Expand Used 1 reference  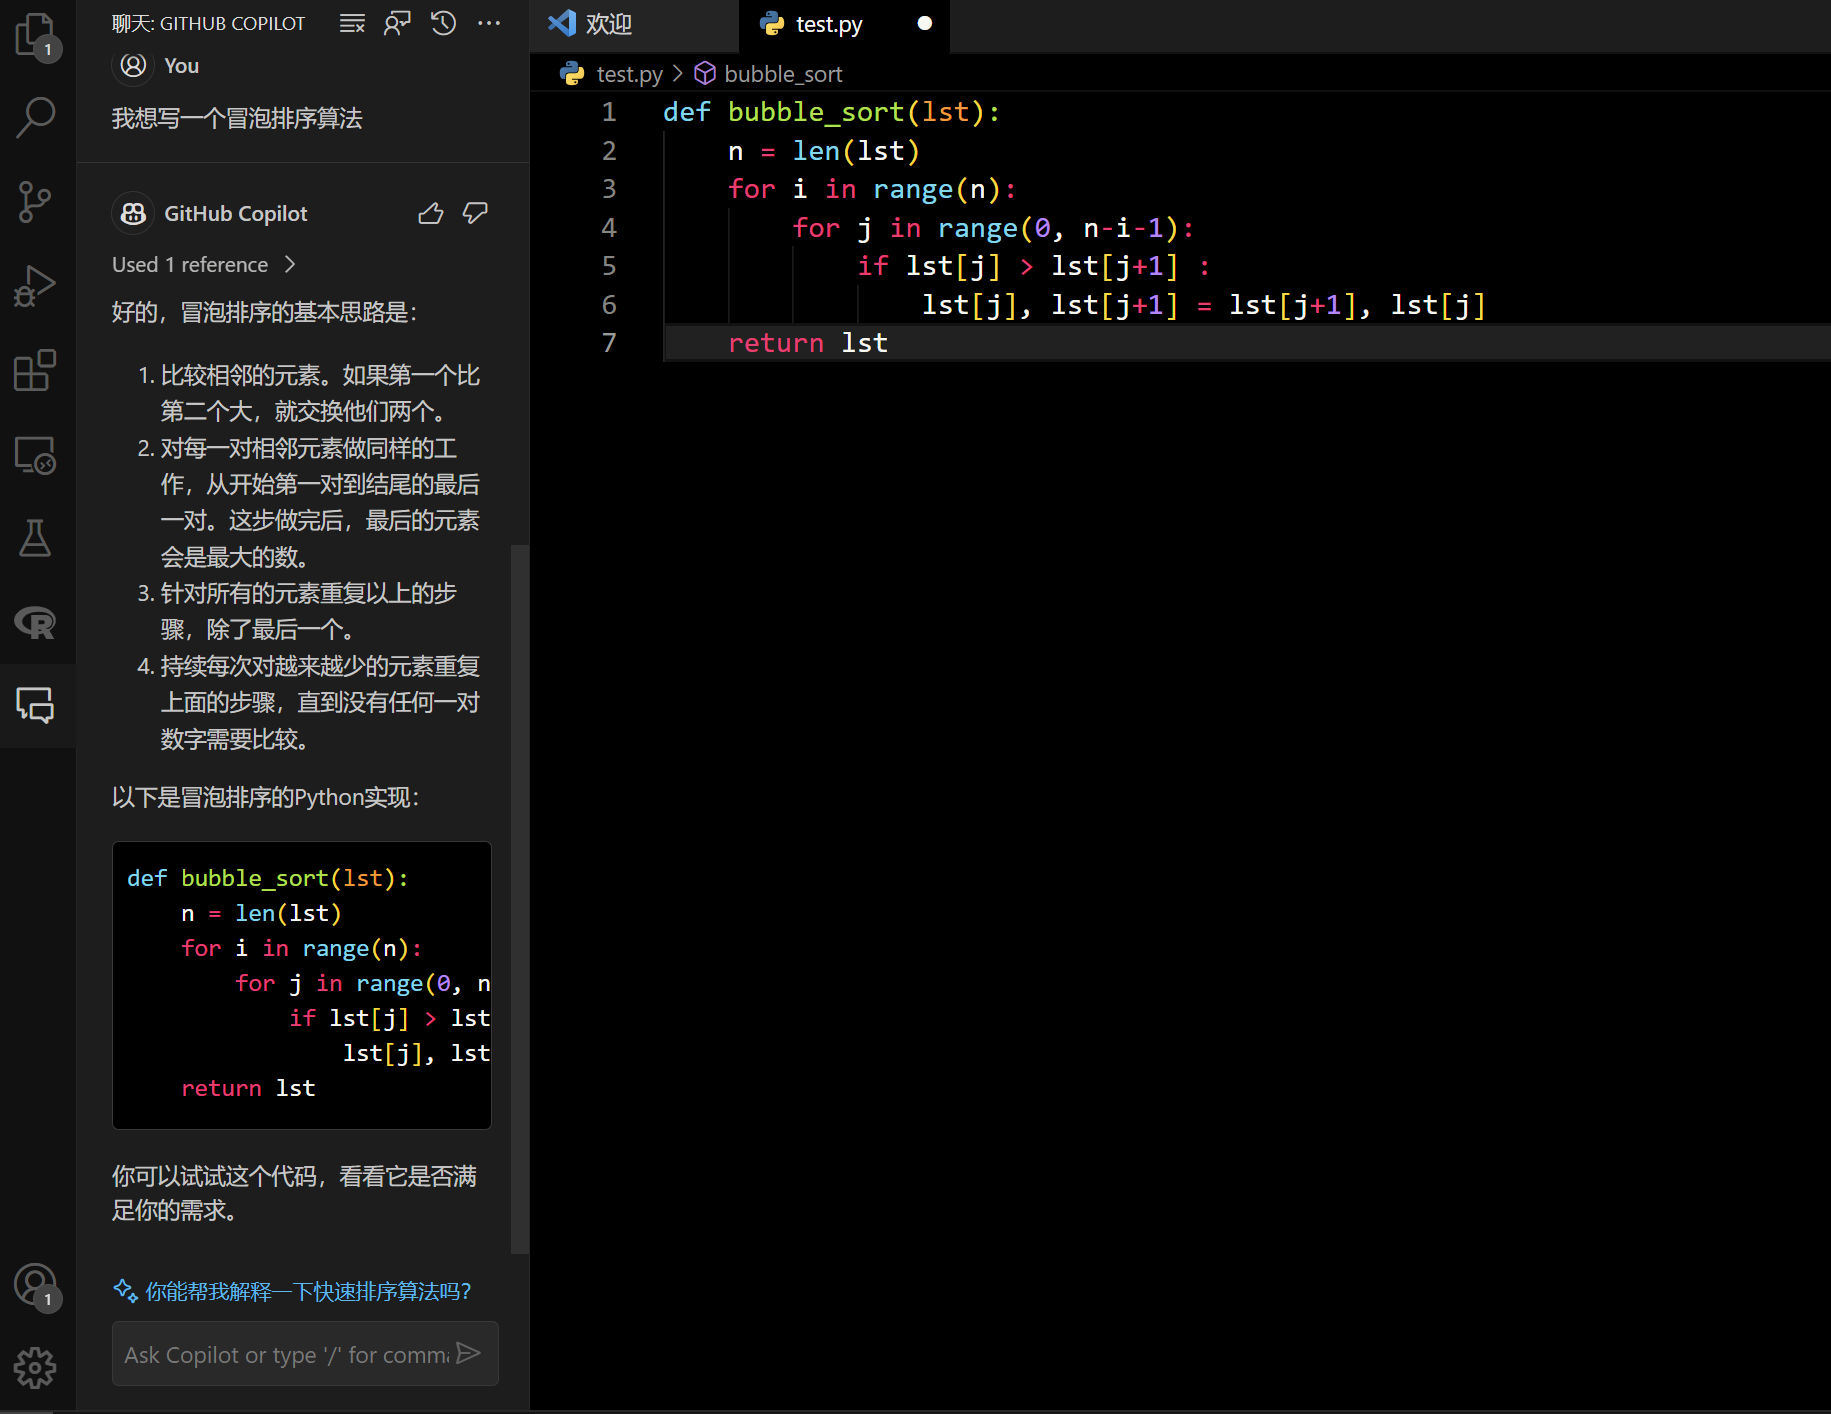(x=204, y=264)
